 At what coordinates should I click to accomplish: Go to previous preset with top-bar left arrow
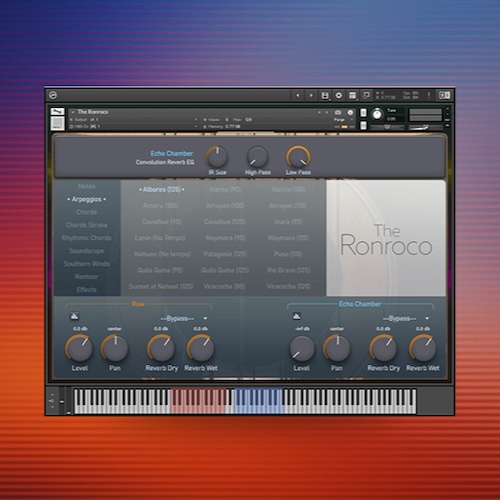click(x=298, y=95)
